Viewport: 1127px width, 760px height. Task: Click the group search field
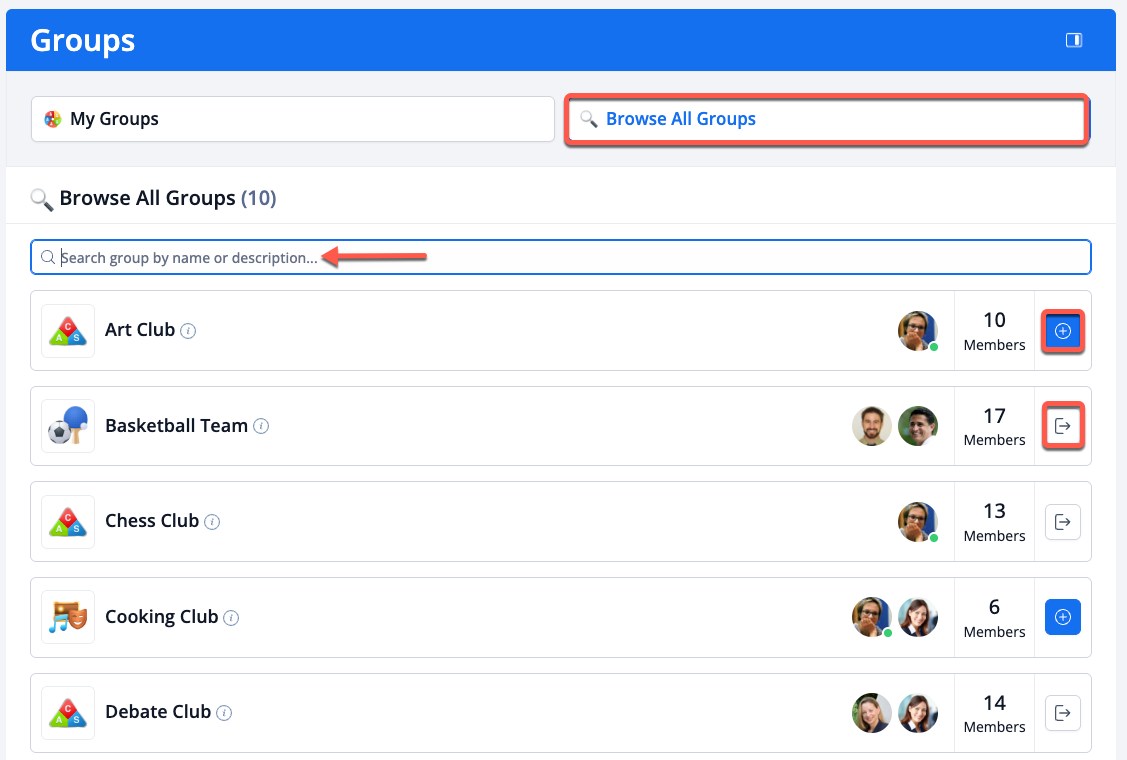[x=560, y=258]
